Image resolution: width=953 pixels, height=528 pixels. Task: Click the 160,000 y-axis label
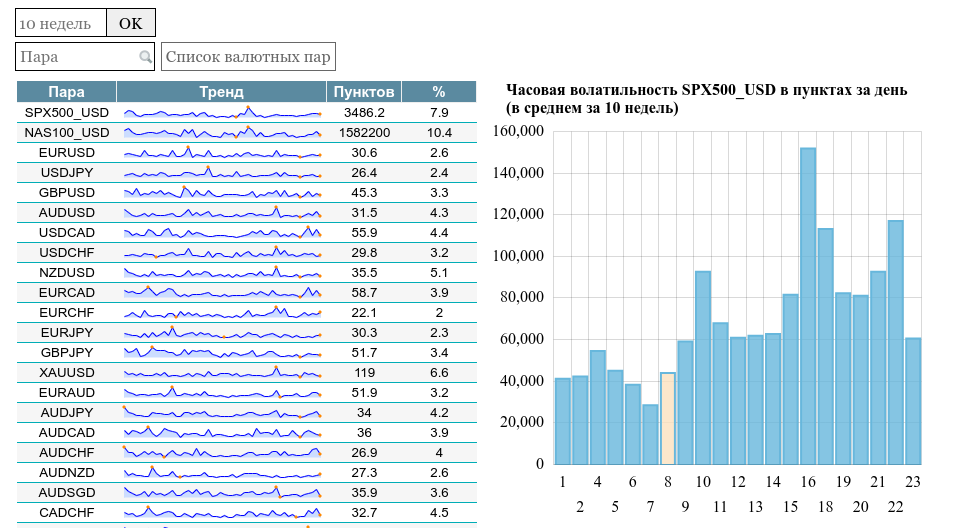pyautogui.click(x=518, y=131)
